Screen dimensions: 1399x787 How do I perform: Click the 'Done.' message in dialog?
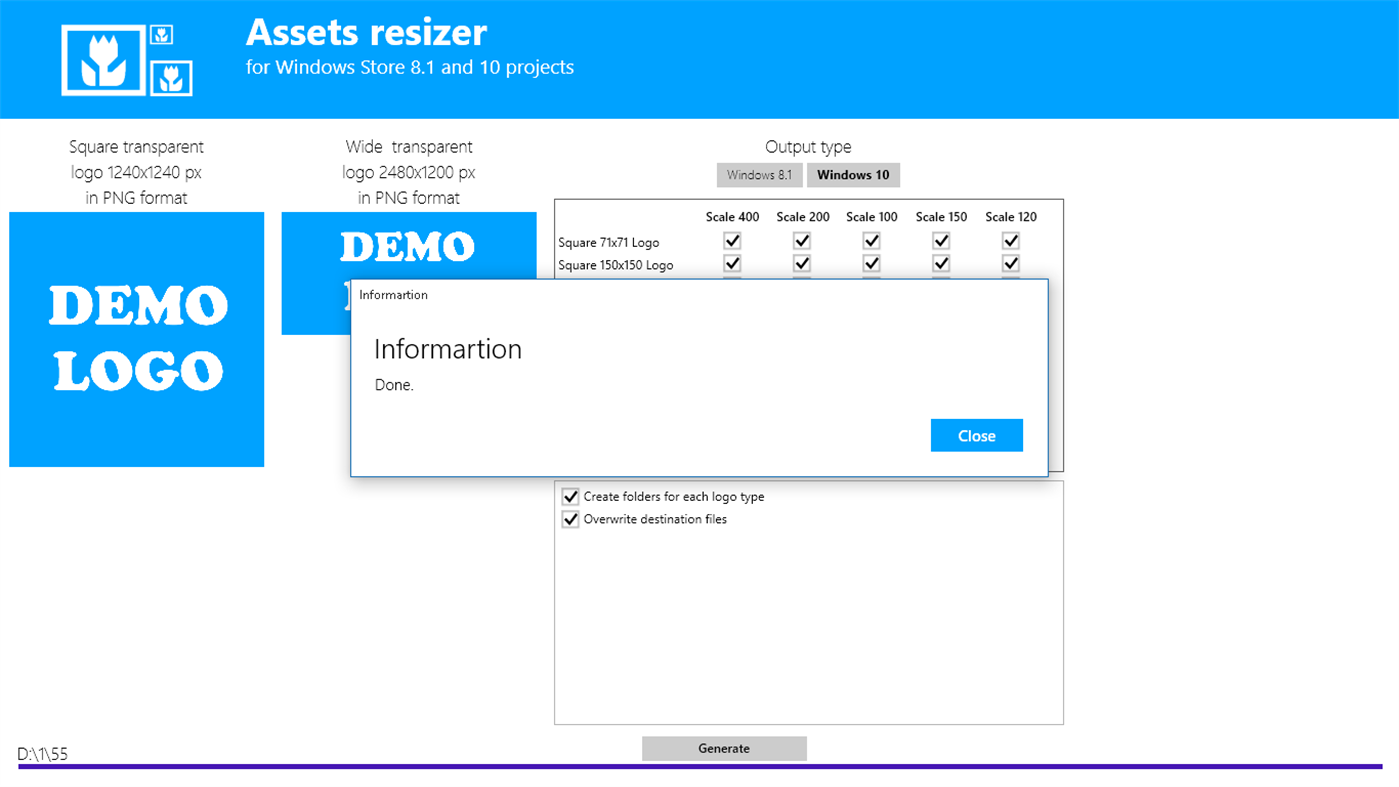click(x=394, y=385)
